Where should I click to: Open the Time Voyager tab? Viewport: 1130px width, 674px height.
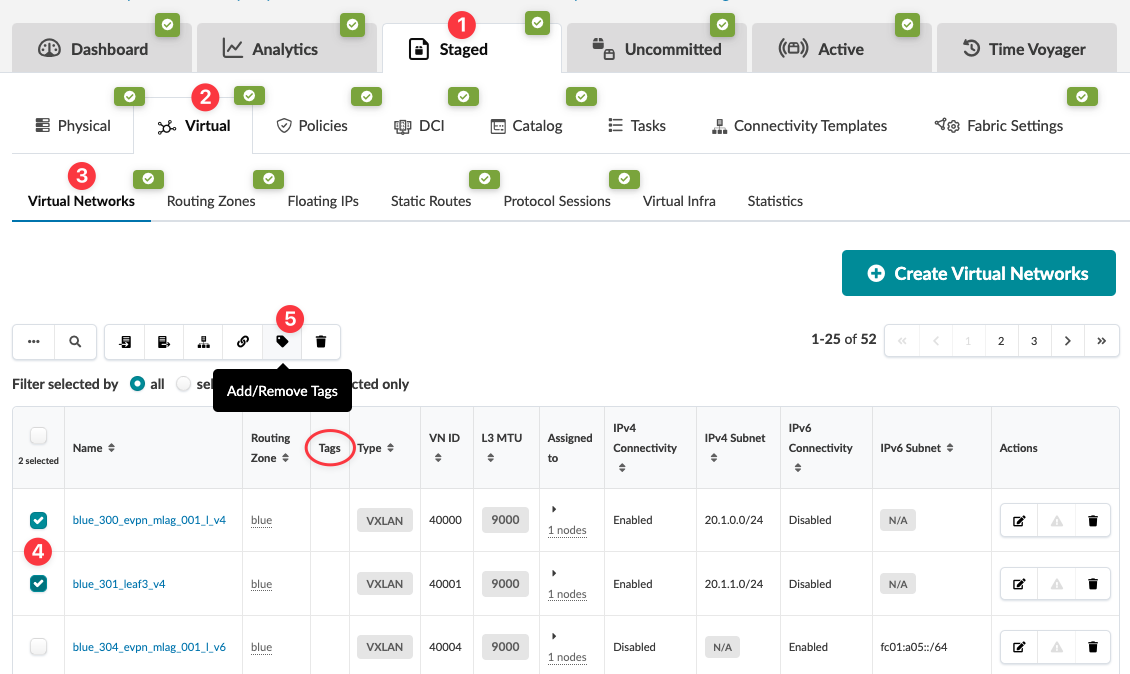pyautogui.click(x=1026, y=48)
